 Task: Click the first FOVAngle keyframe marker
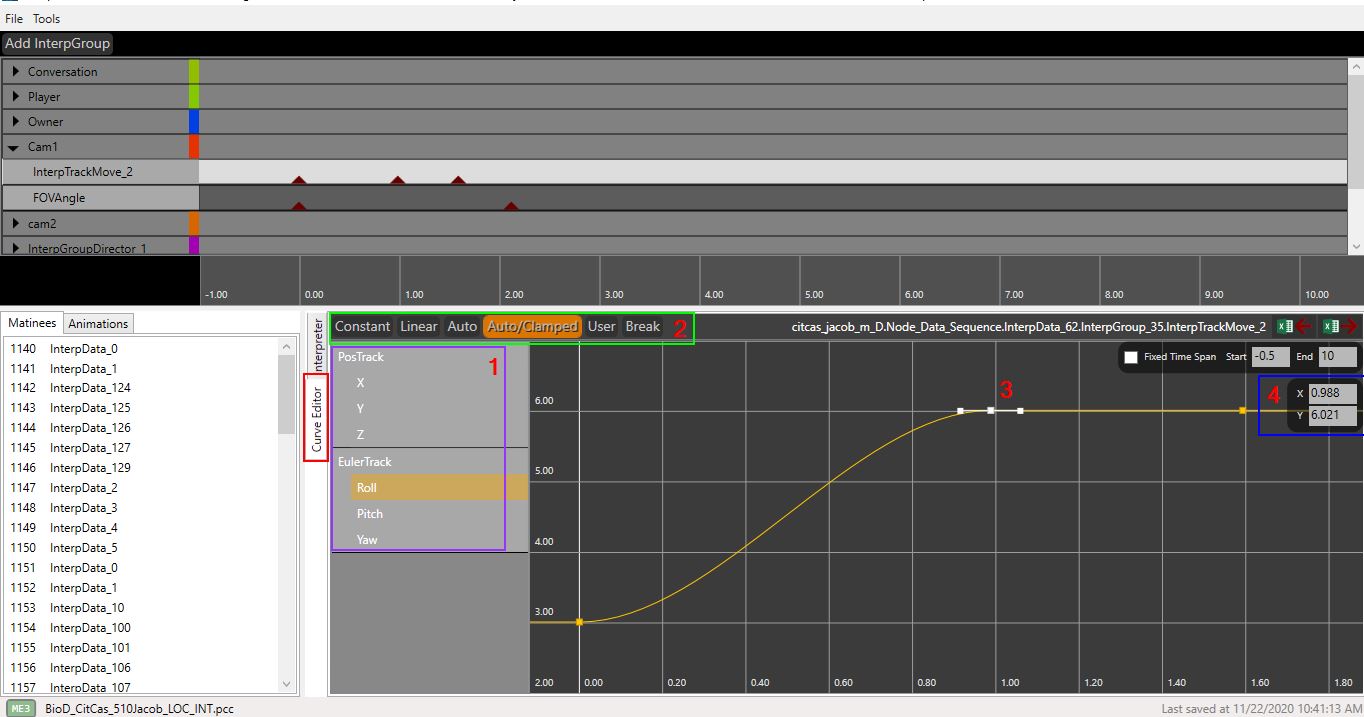pyautogui.click(x=298, y=206)
